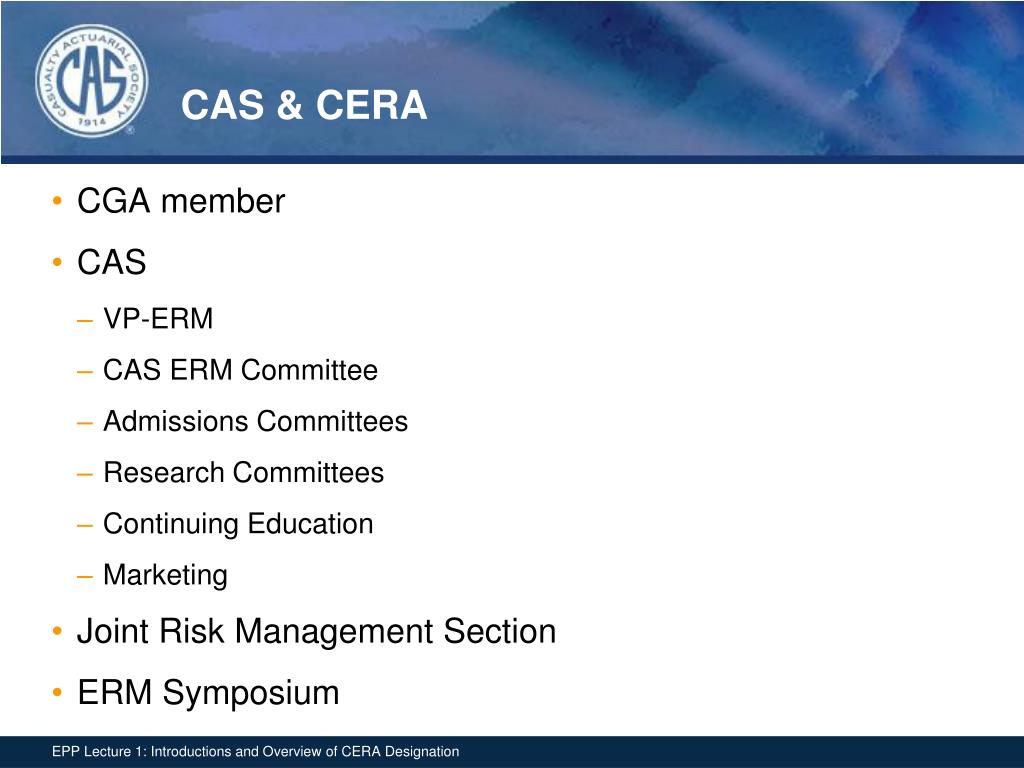
Task: Select the "CAS ERM Committee" line
Action: click(240, 370)
